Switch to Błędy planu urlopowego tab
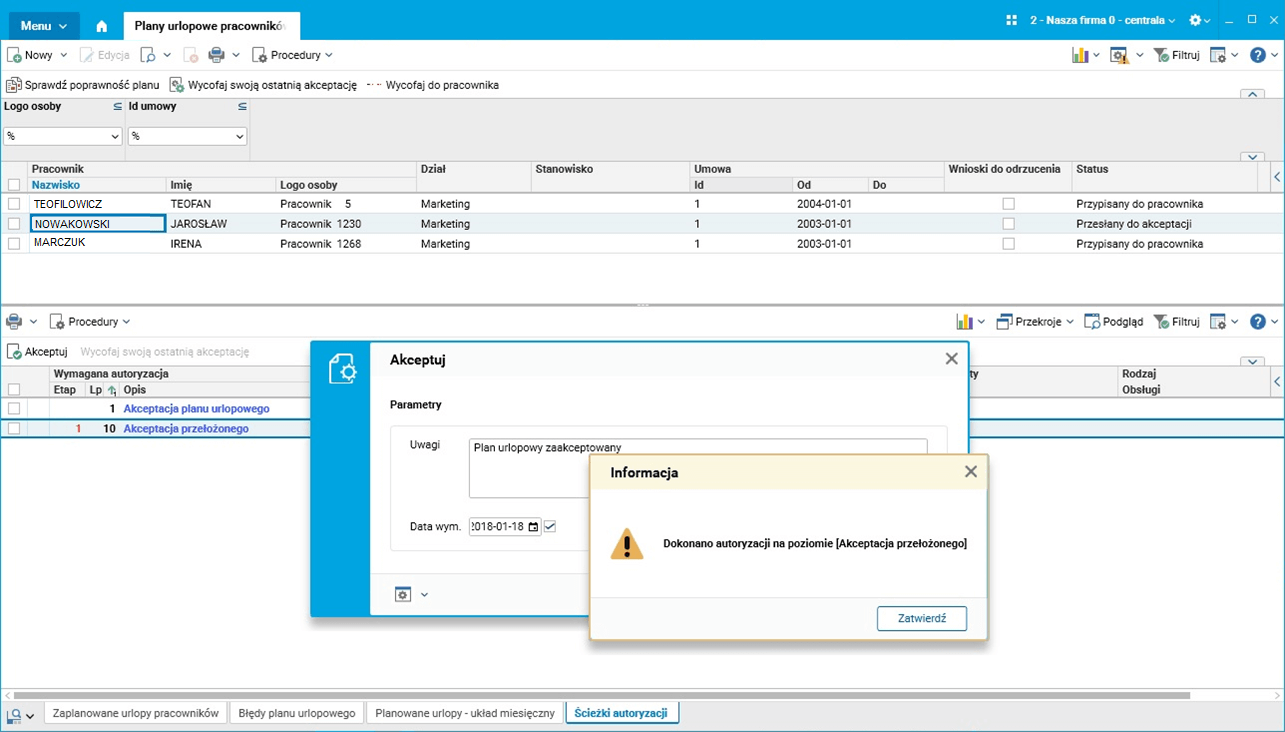This screenshot has height=732, width=1285. 297,713
